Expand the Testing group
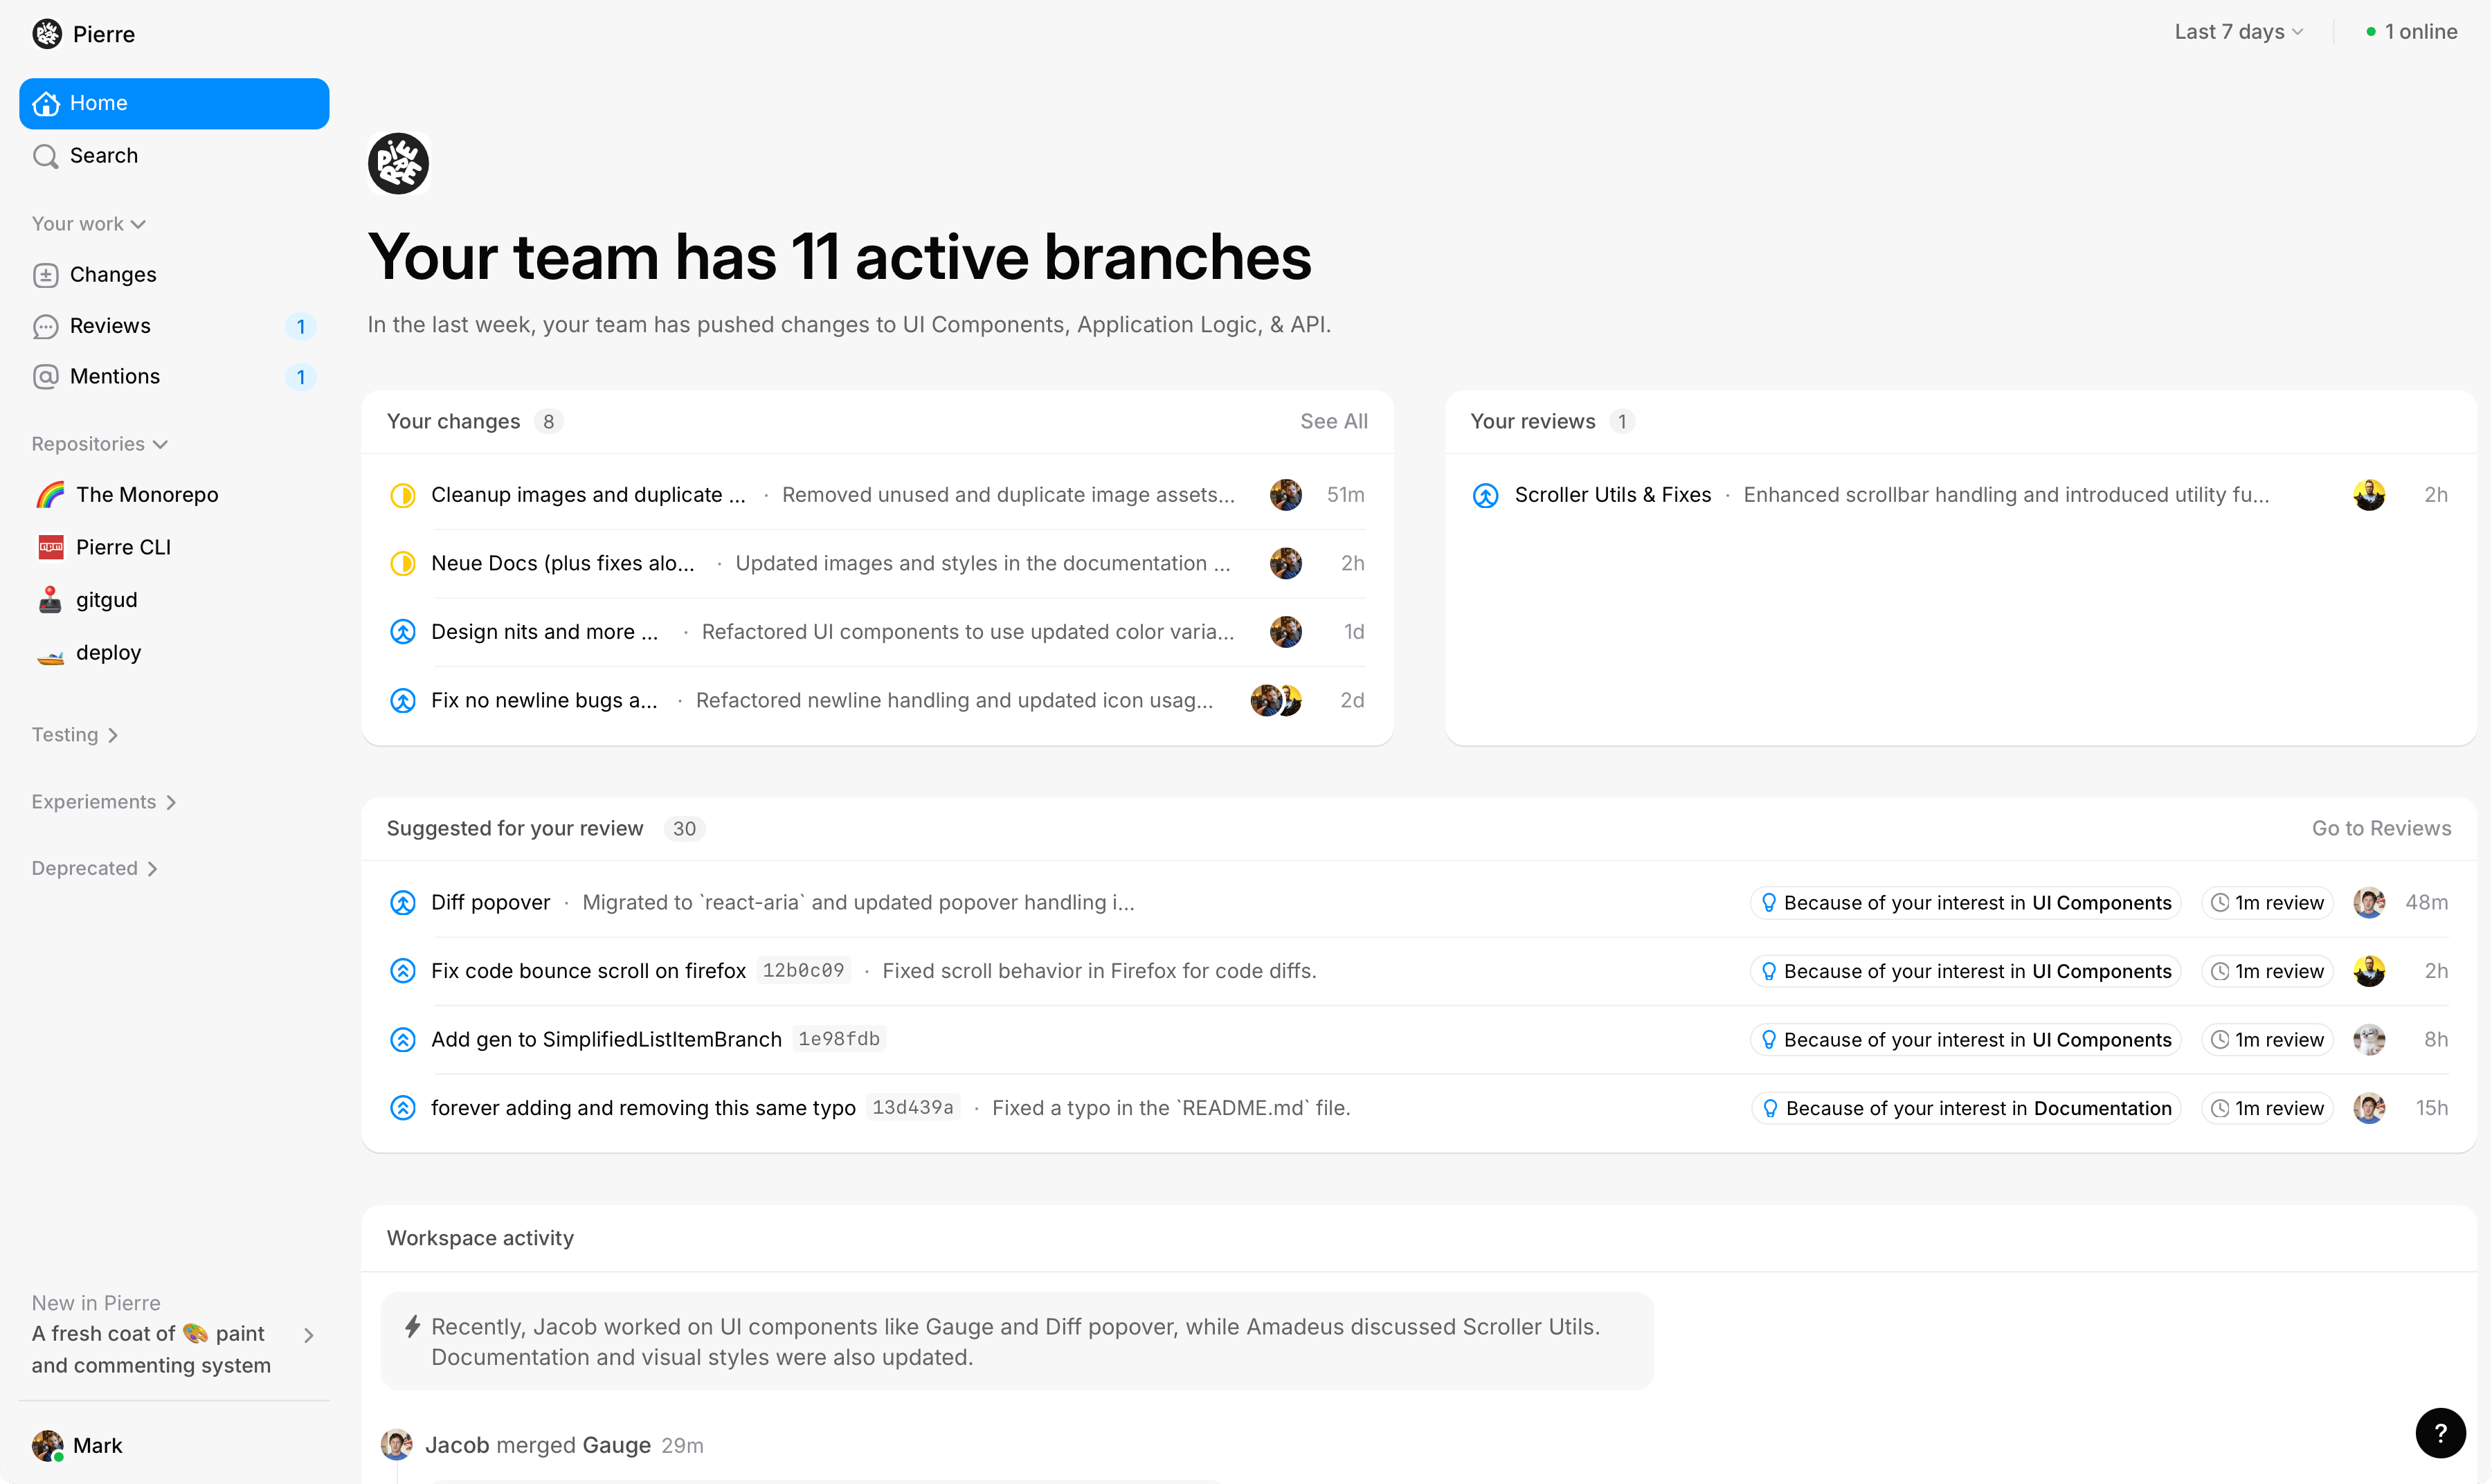Screen dimensions: 2492x1484 point(75,735)
